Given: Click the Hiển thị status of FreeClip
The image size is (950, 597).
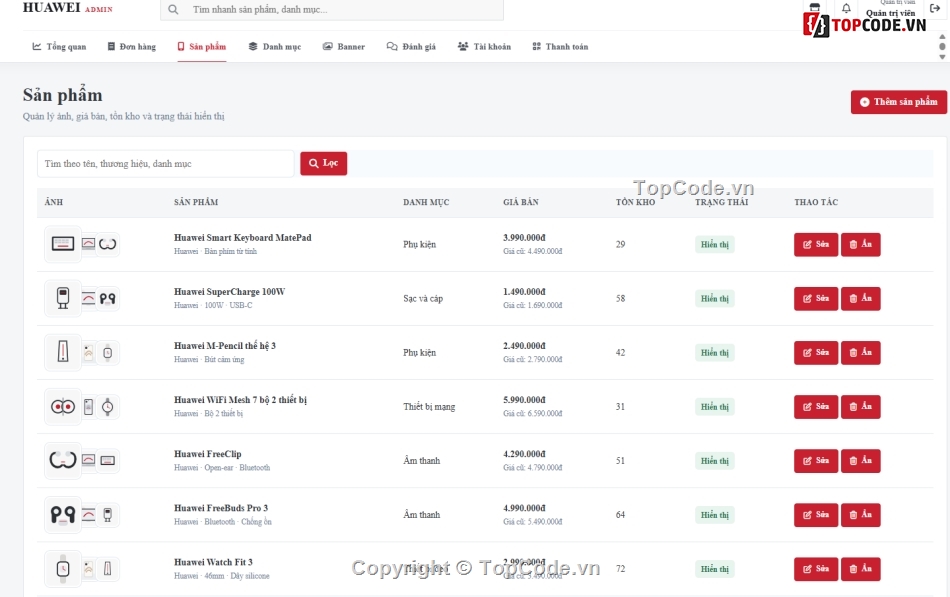Looking at the screenshot, I should (715, 461).
